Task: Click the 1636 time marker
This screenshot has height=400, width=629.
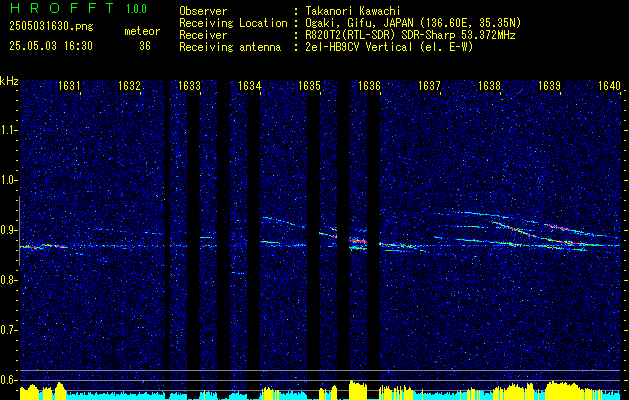Action: 369,86
